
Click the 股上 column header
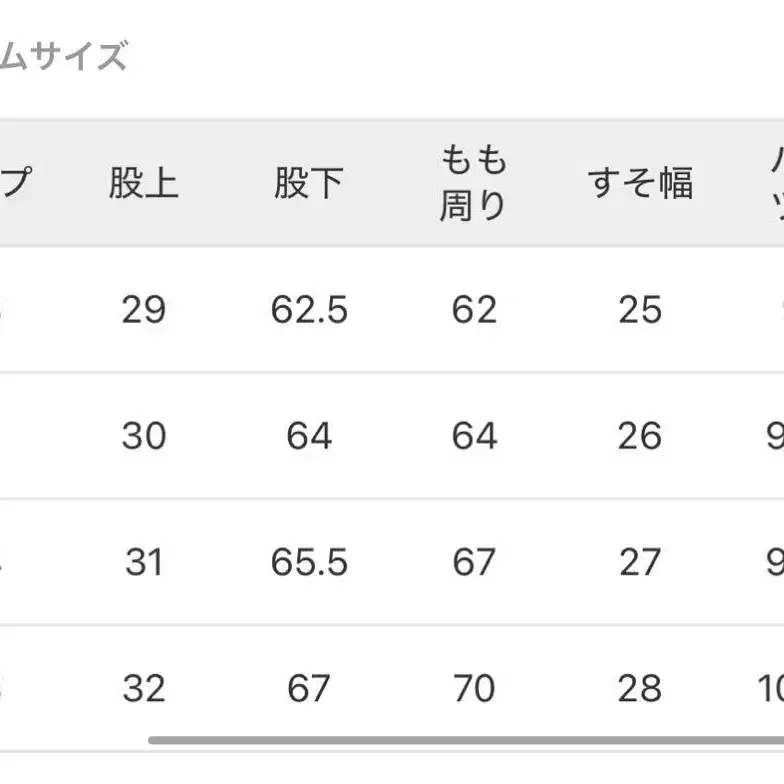pos(143,183)
